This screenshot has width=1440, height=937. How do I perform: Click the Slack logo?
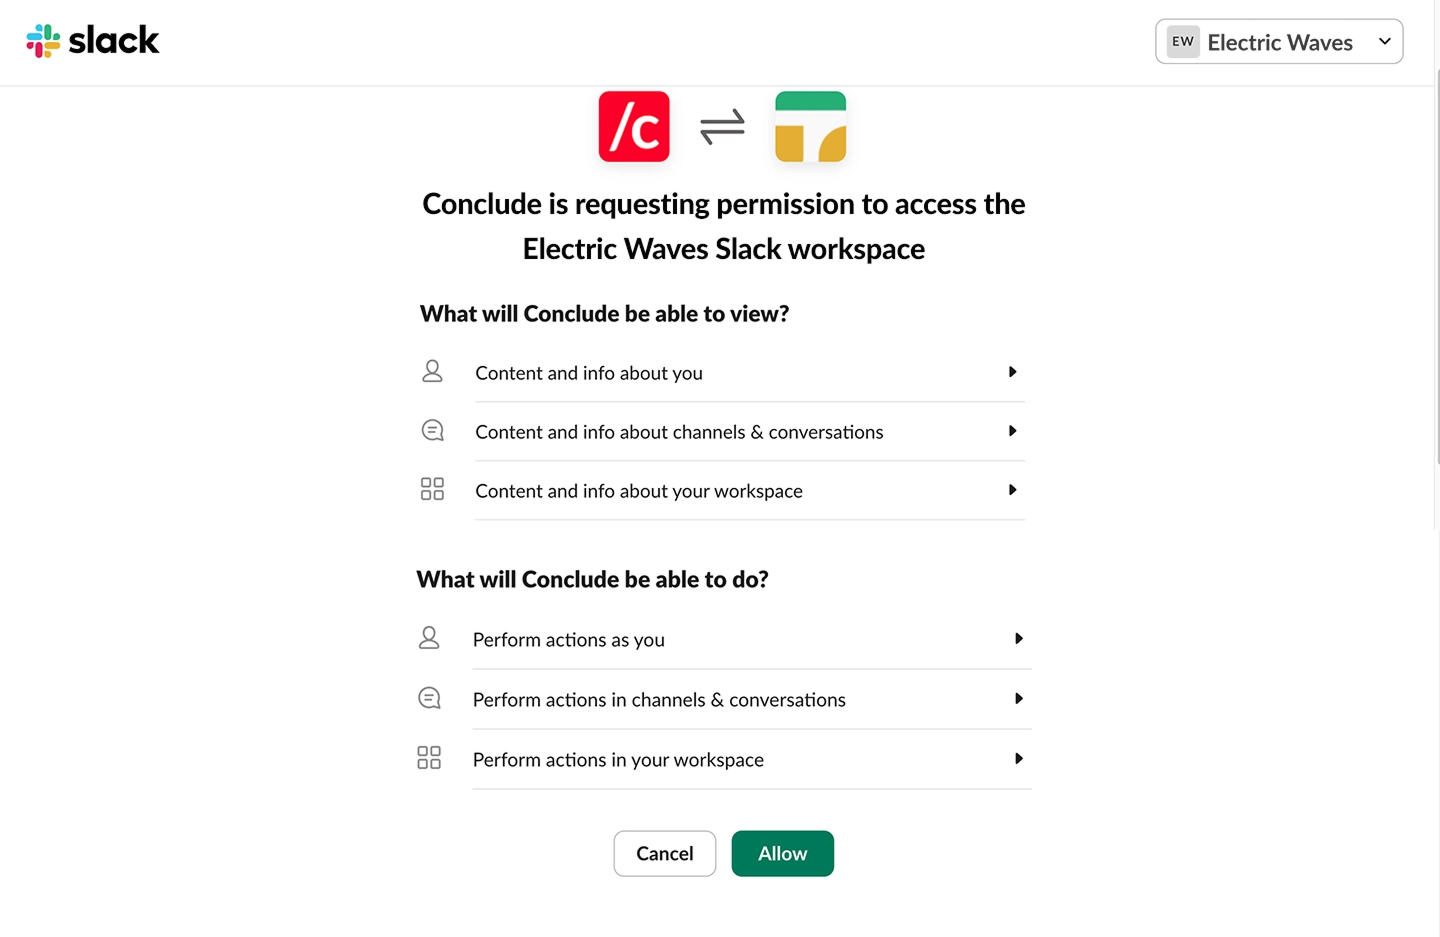(92, 41)
